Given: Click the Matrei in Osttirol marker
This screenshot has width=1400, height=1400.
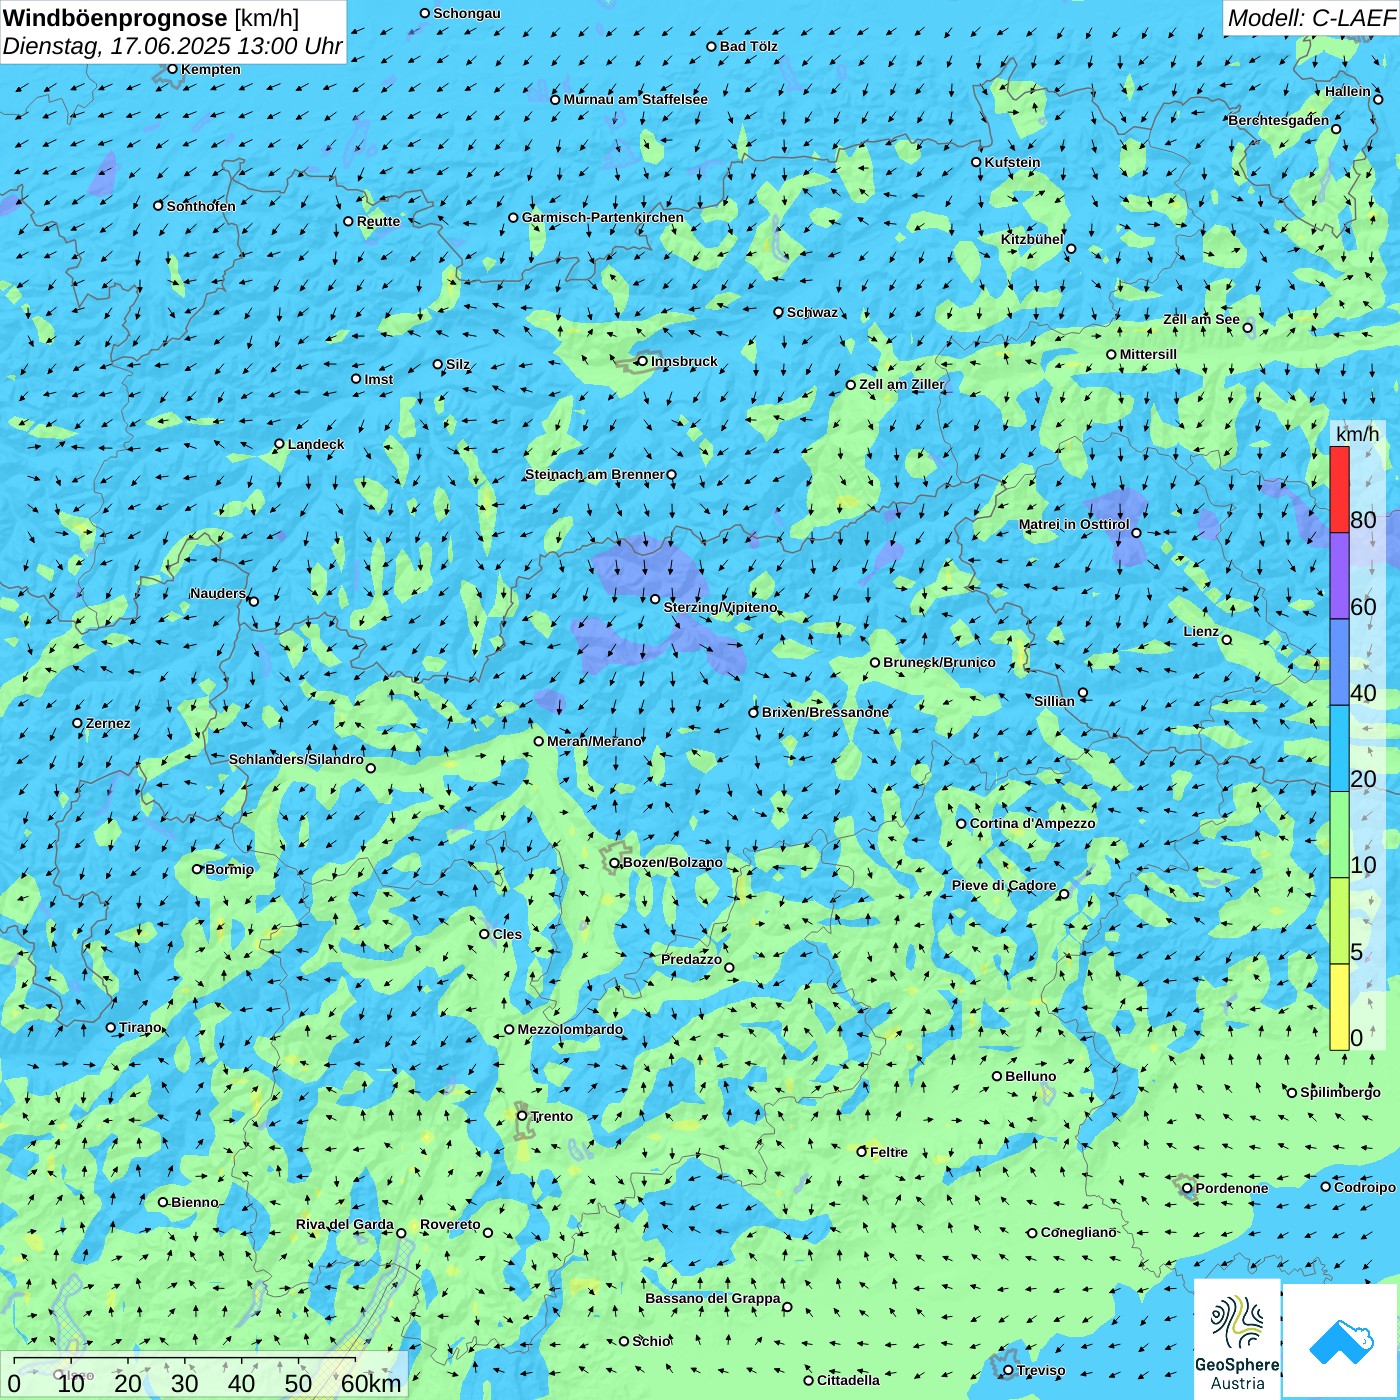Looking at the screenshot, I should 1137,533.
